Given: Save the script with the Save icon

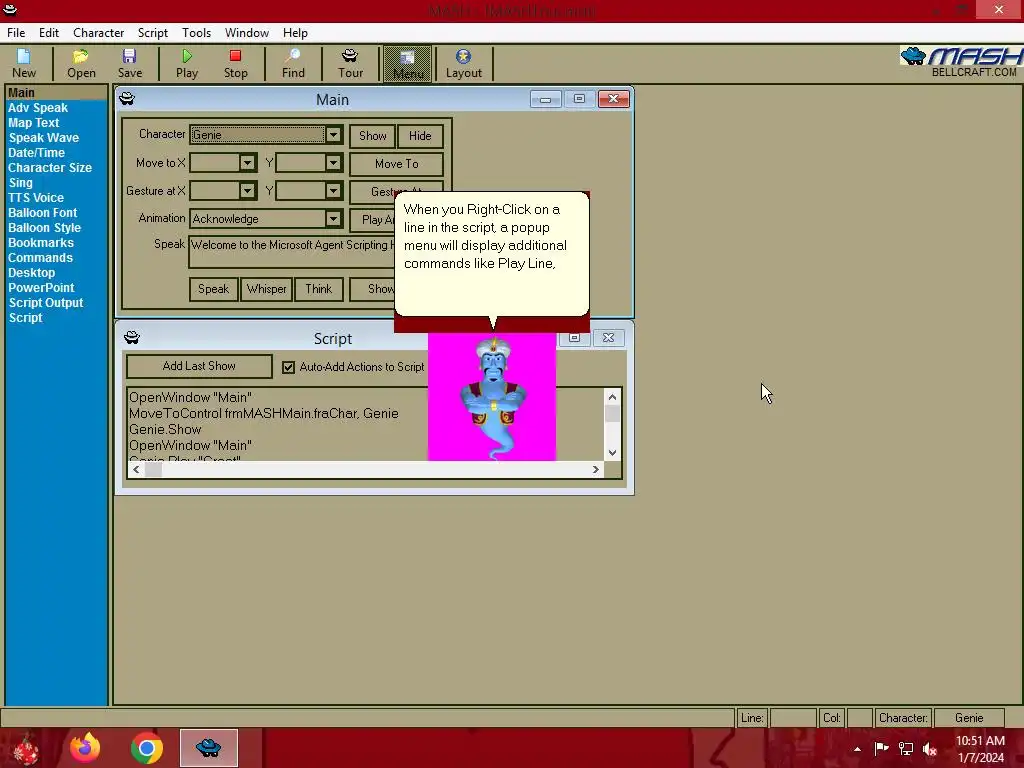Looking at the screenshot, I should [x=130, y=63].
